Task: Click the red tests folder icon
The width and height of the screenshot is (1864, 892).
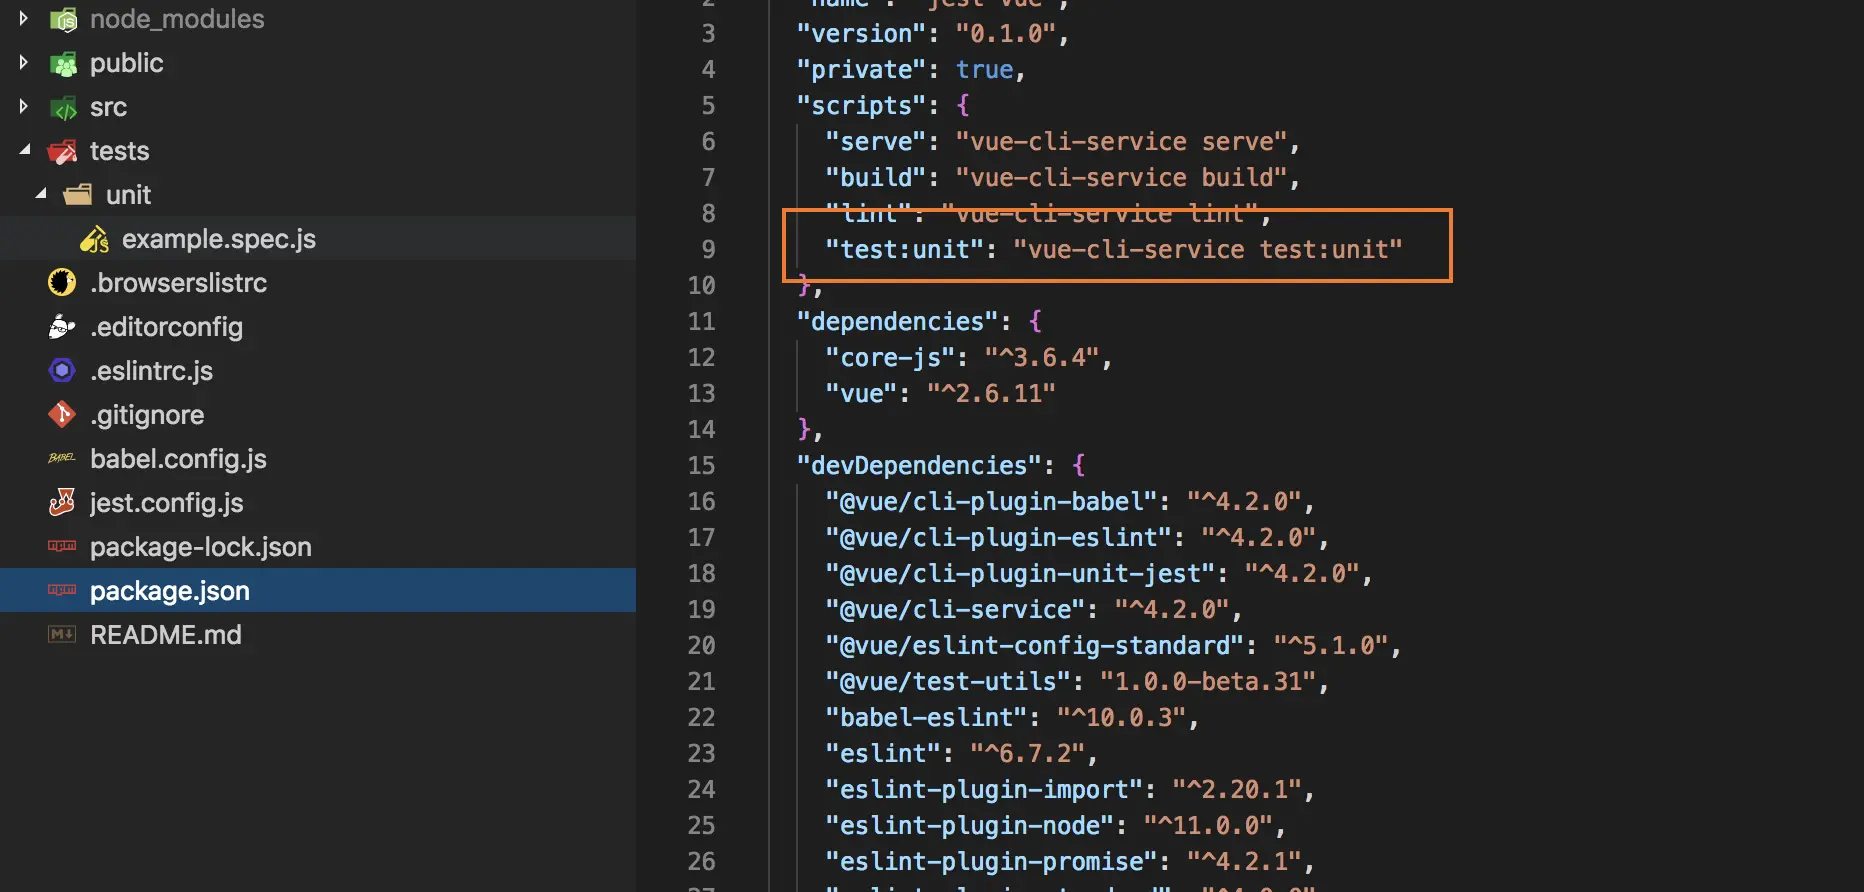Action: (x=62, y=151)
